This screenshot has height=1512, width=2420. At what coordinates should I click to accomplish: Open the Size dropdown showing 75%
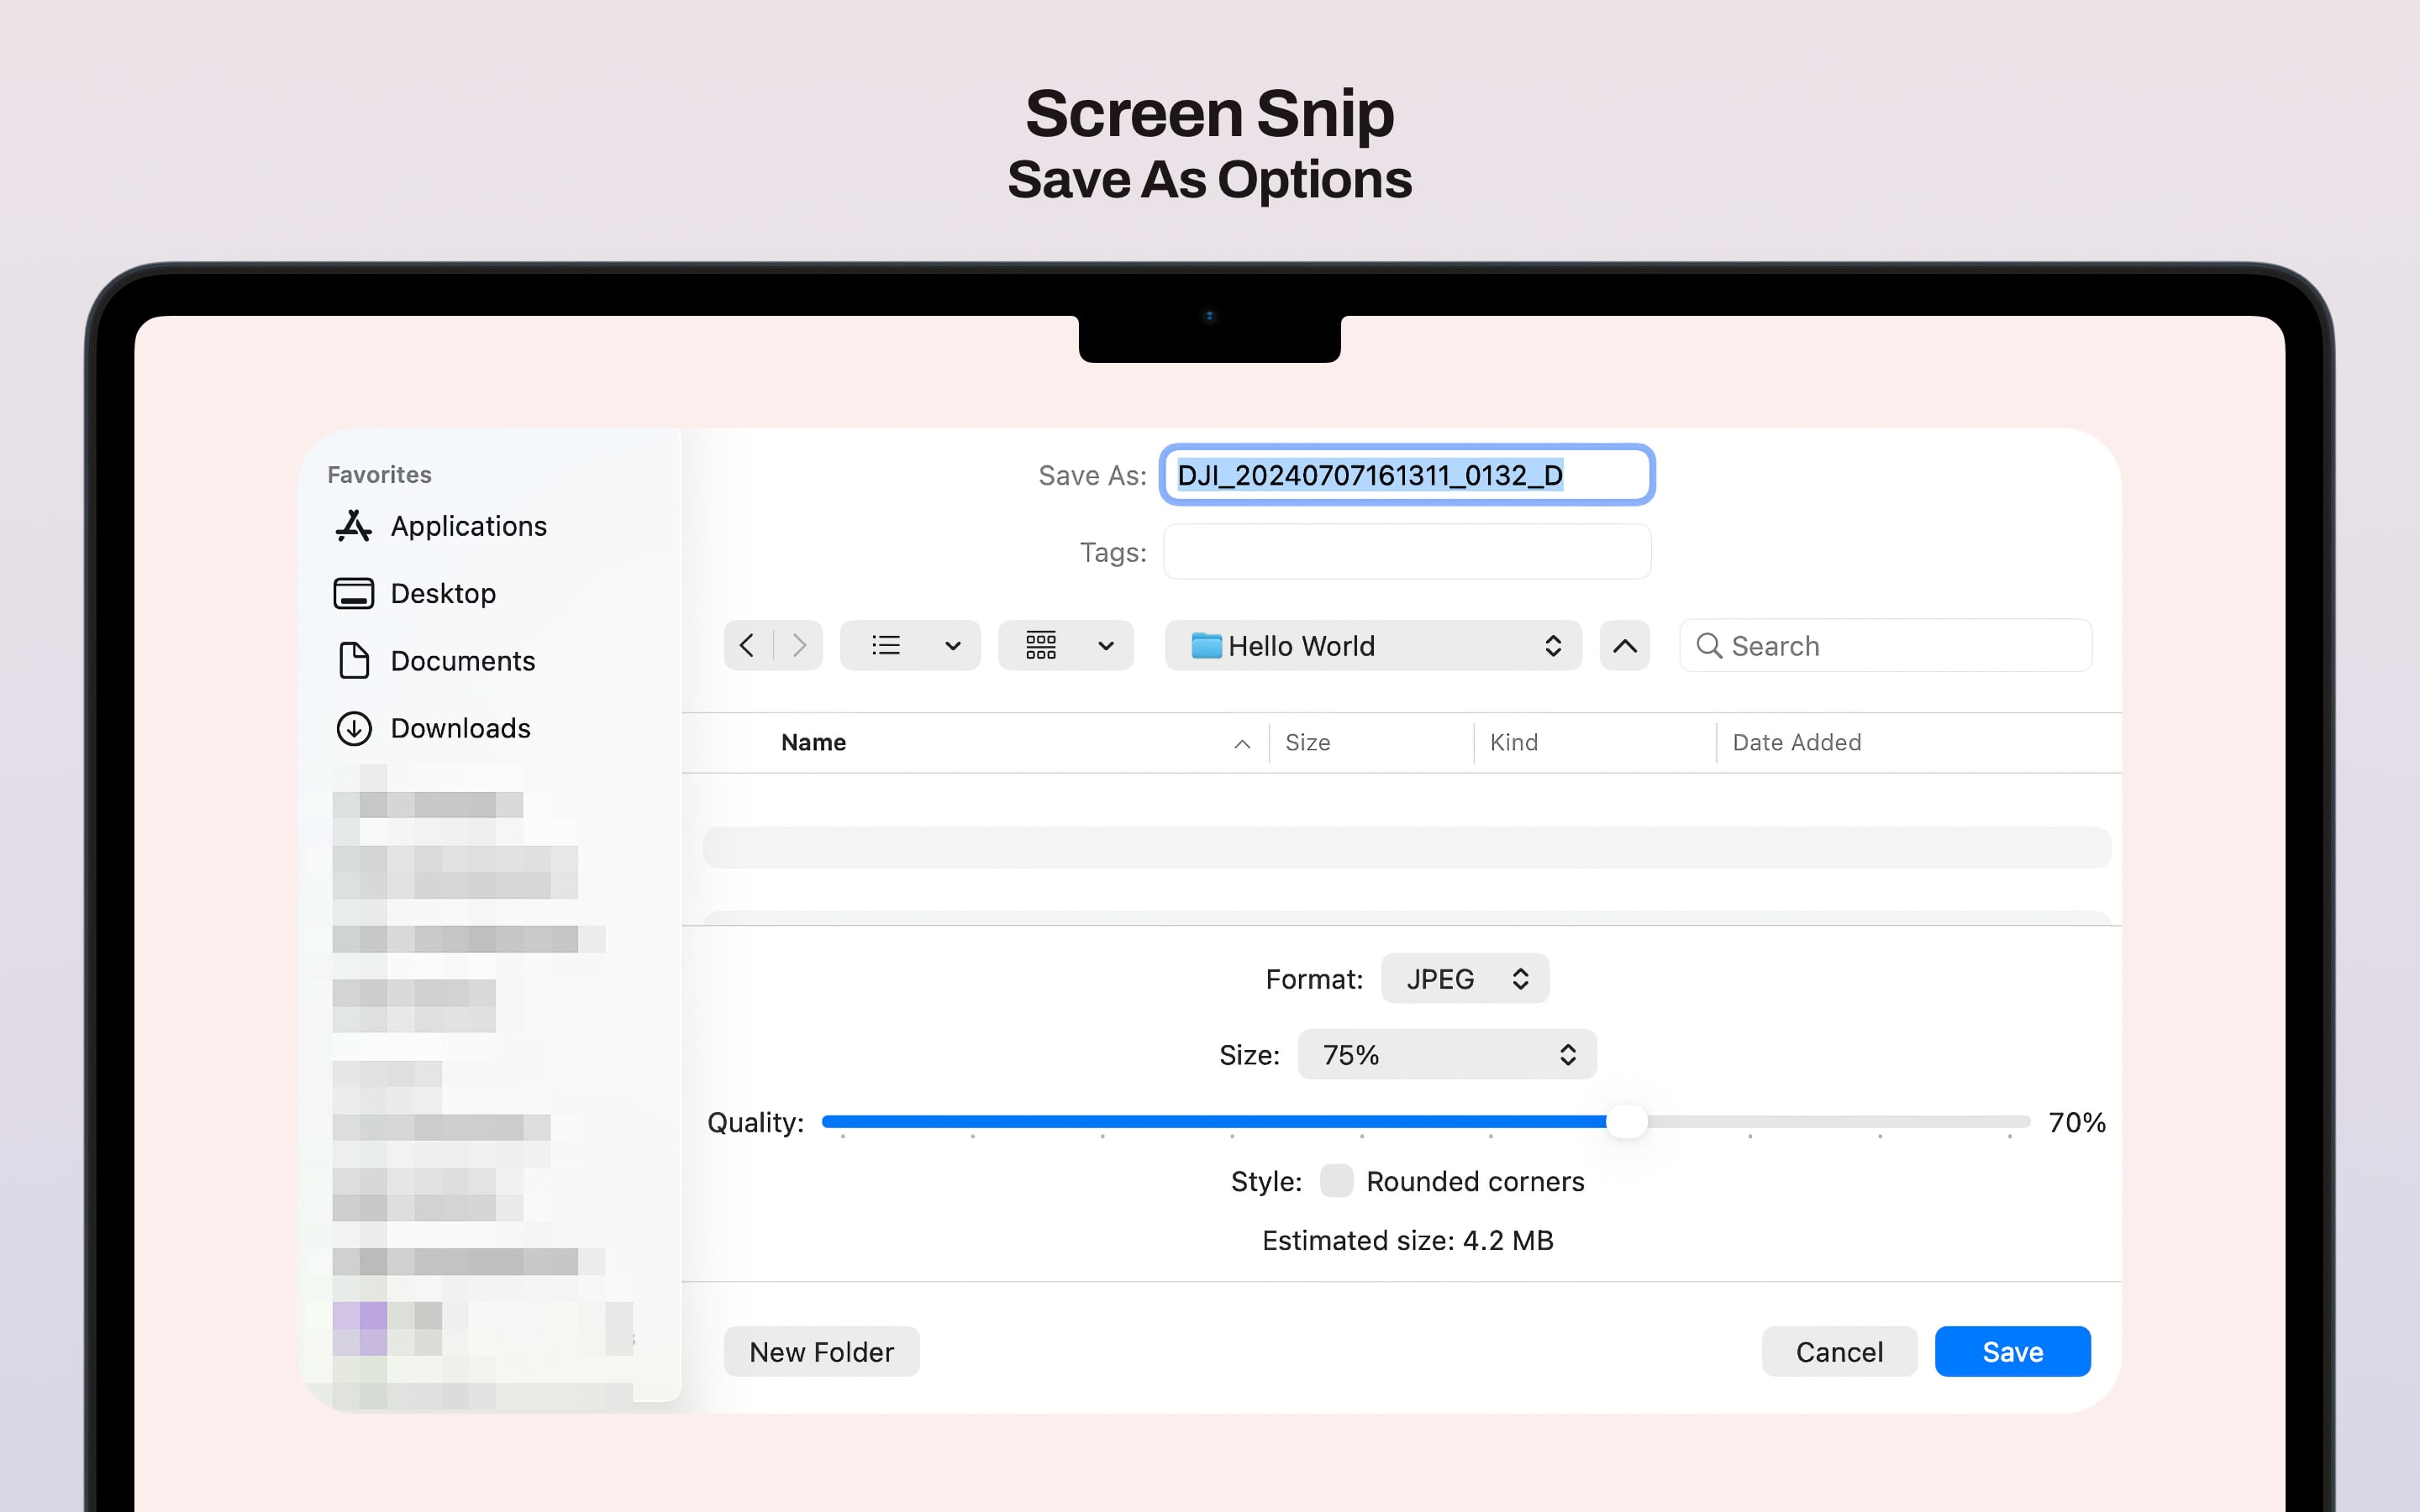[1445, 1054]
